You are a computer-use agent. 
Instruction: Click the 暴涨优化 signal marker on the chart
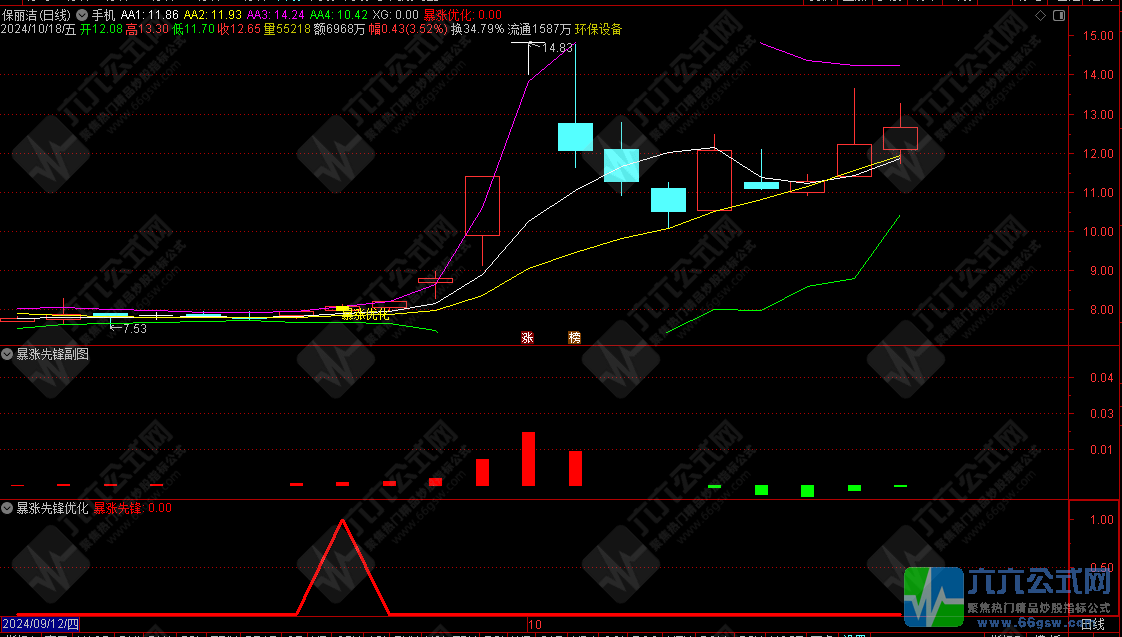(365, 314)
